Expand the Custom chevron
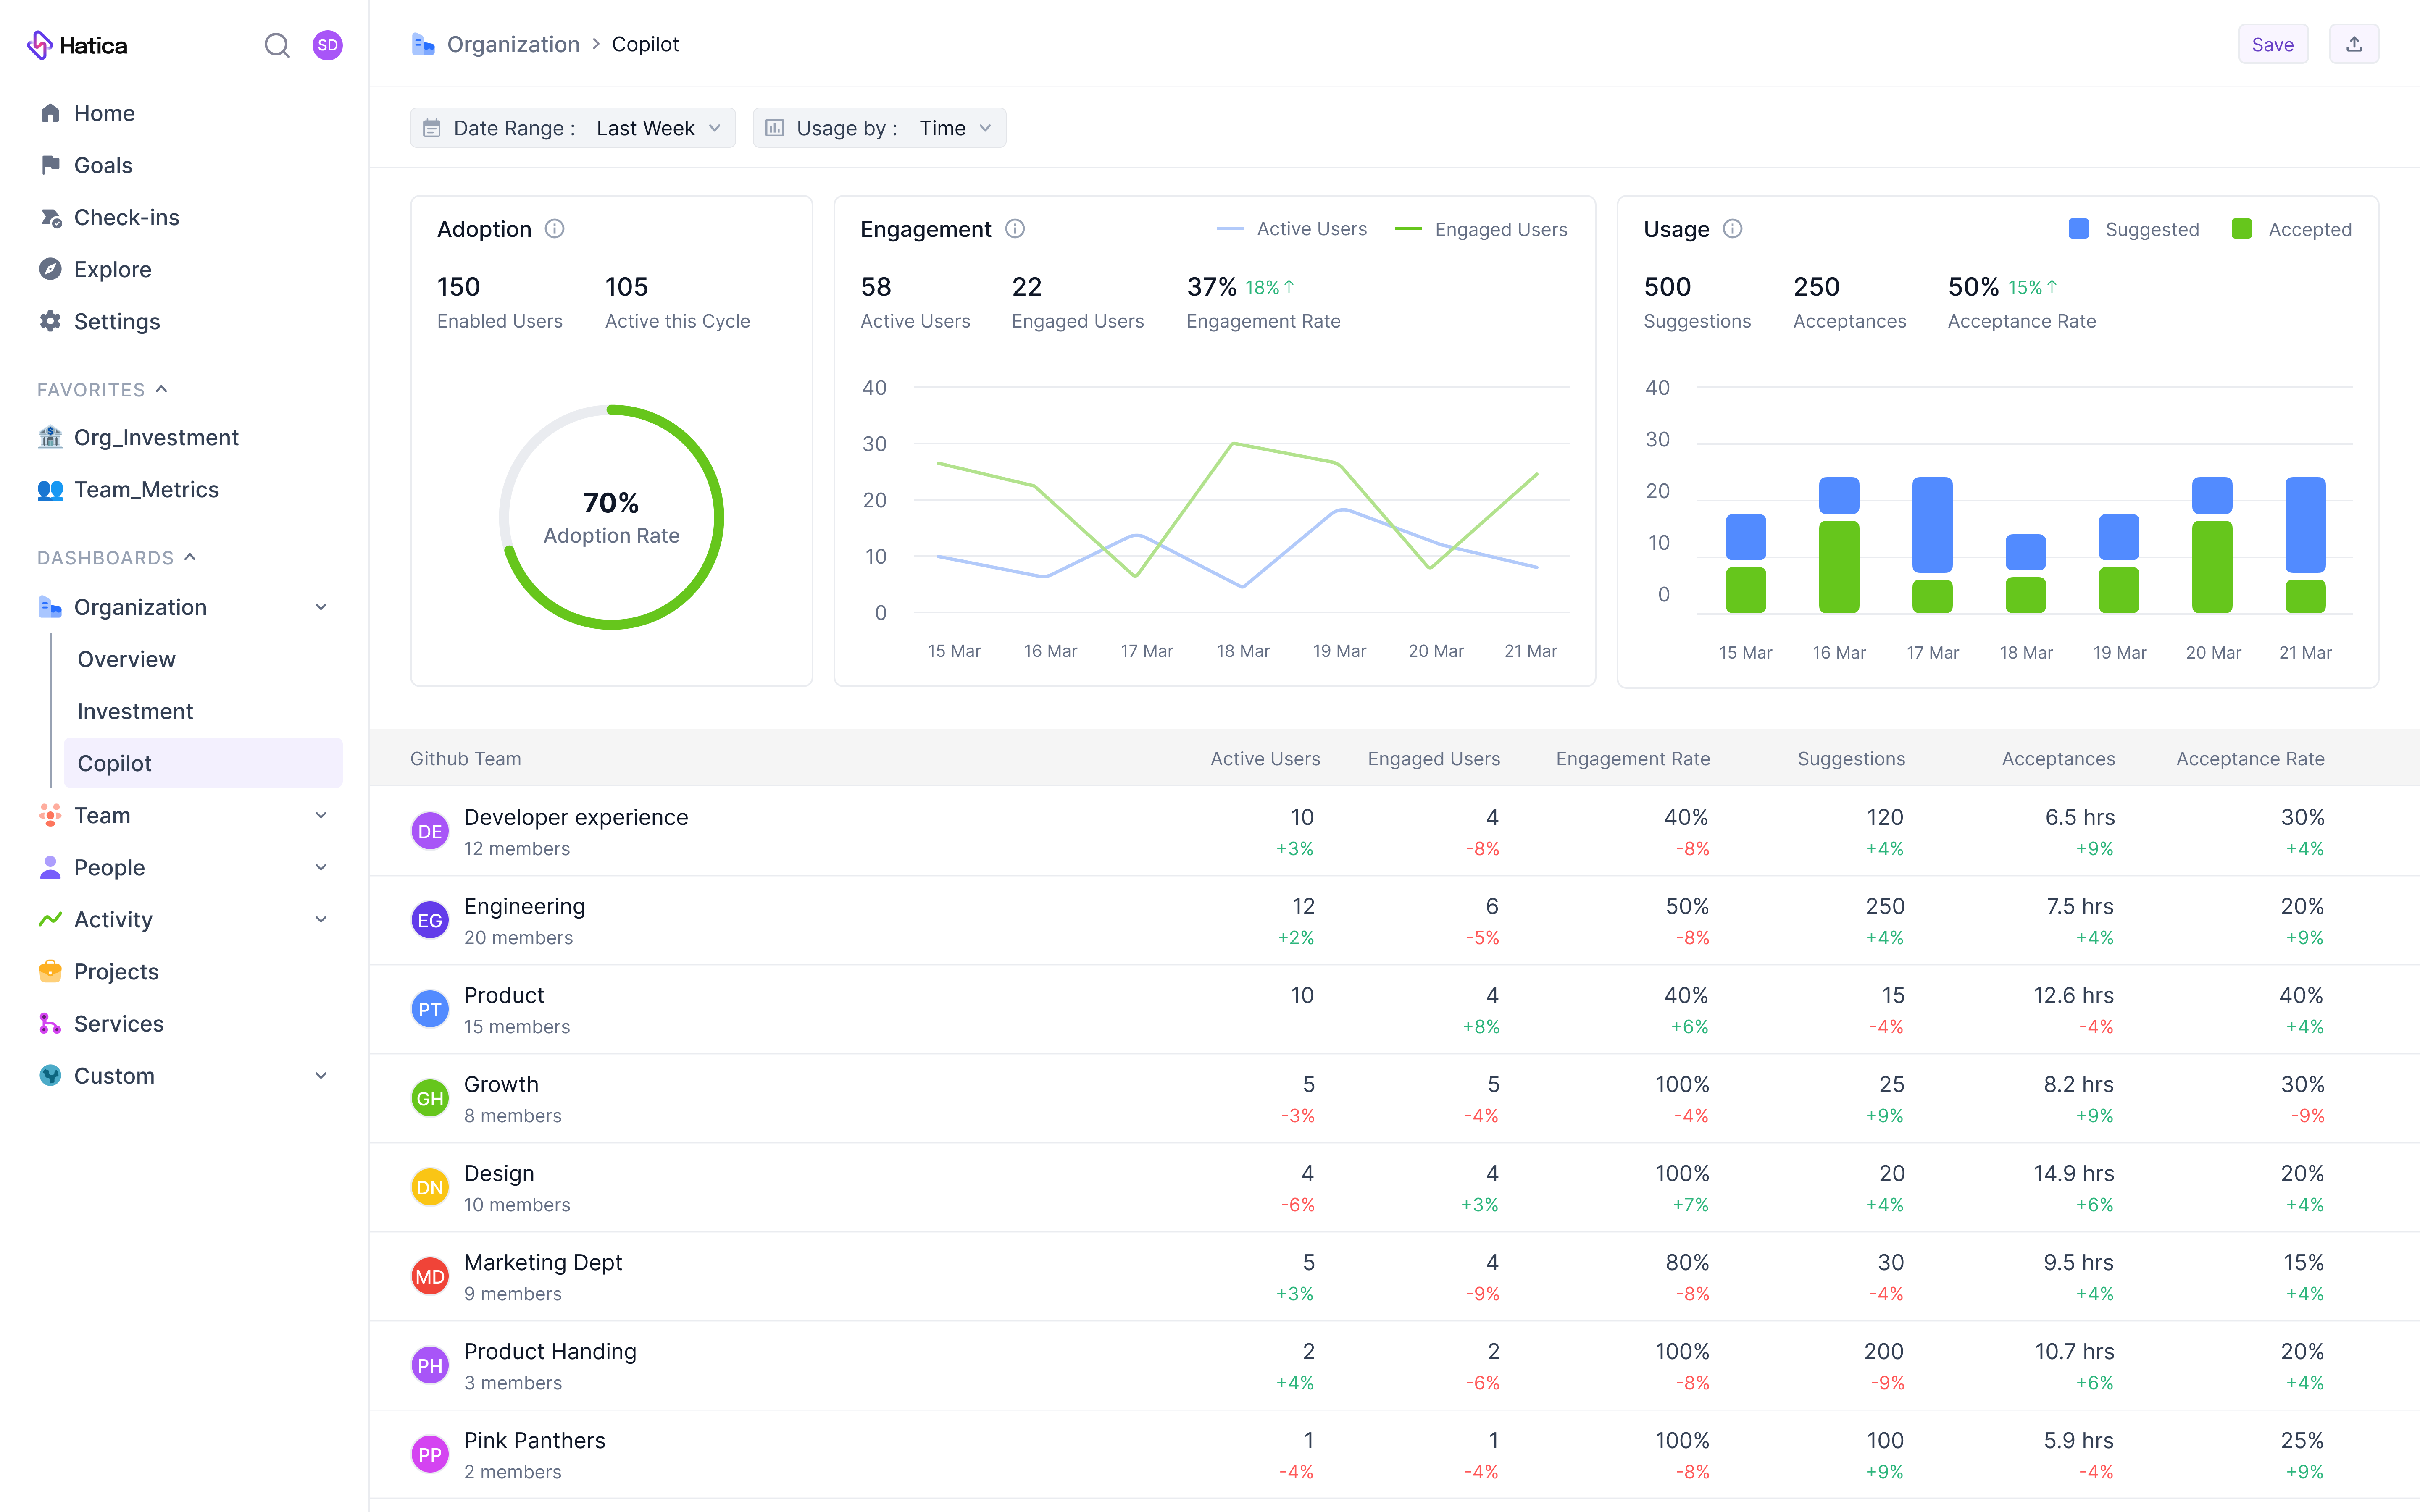Viewport: 2420px width, 1512px height. tap(321, 1075)
